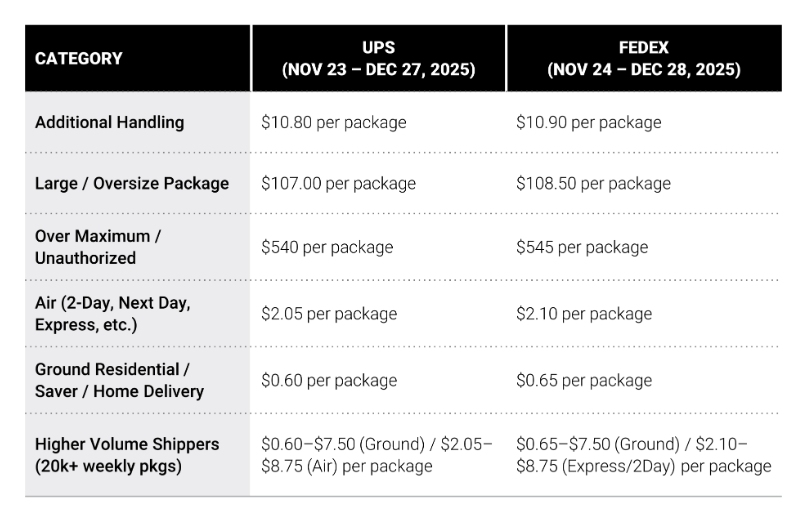Click the $10.80 per package cell
798x518 pixels.
(333, 122)
